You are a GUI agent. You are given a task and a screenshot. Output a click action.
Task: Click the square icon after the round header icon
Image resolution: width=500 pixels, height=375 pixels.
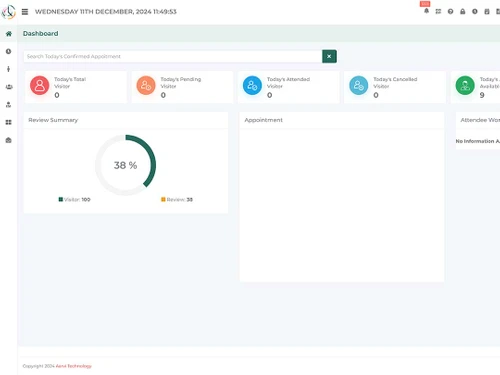(x=487, y=11)
